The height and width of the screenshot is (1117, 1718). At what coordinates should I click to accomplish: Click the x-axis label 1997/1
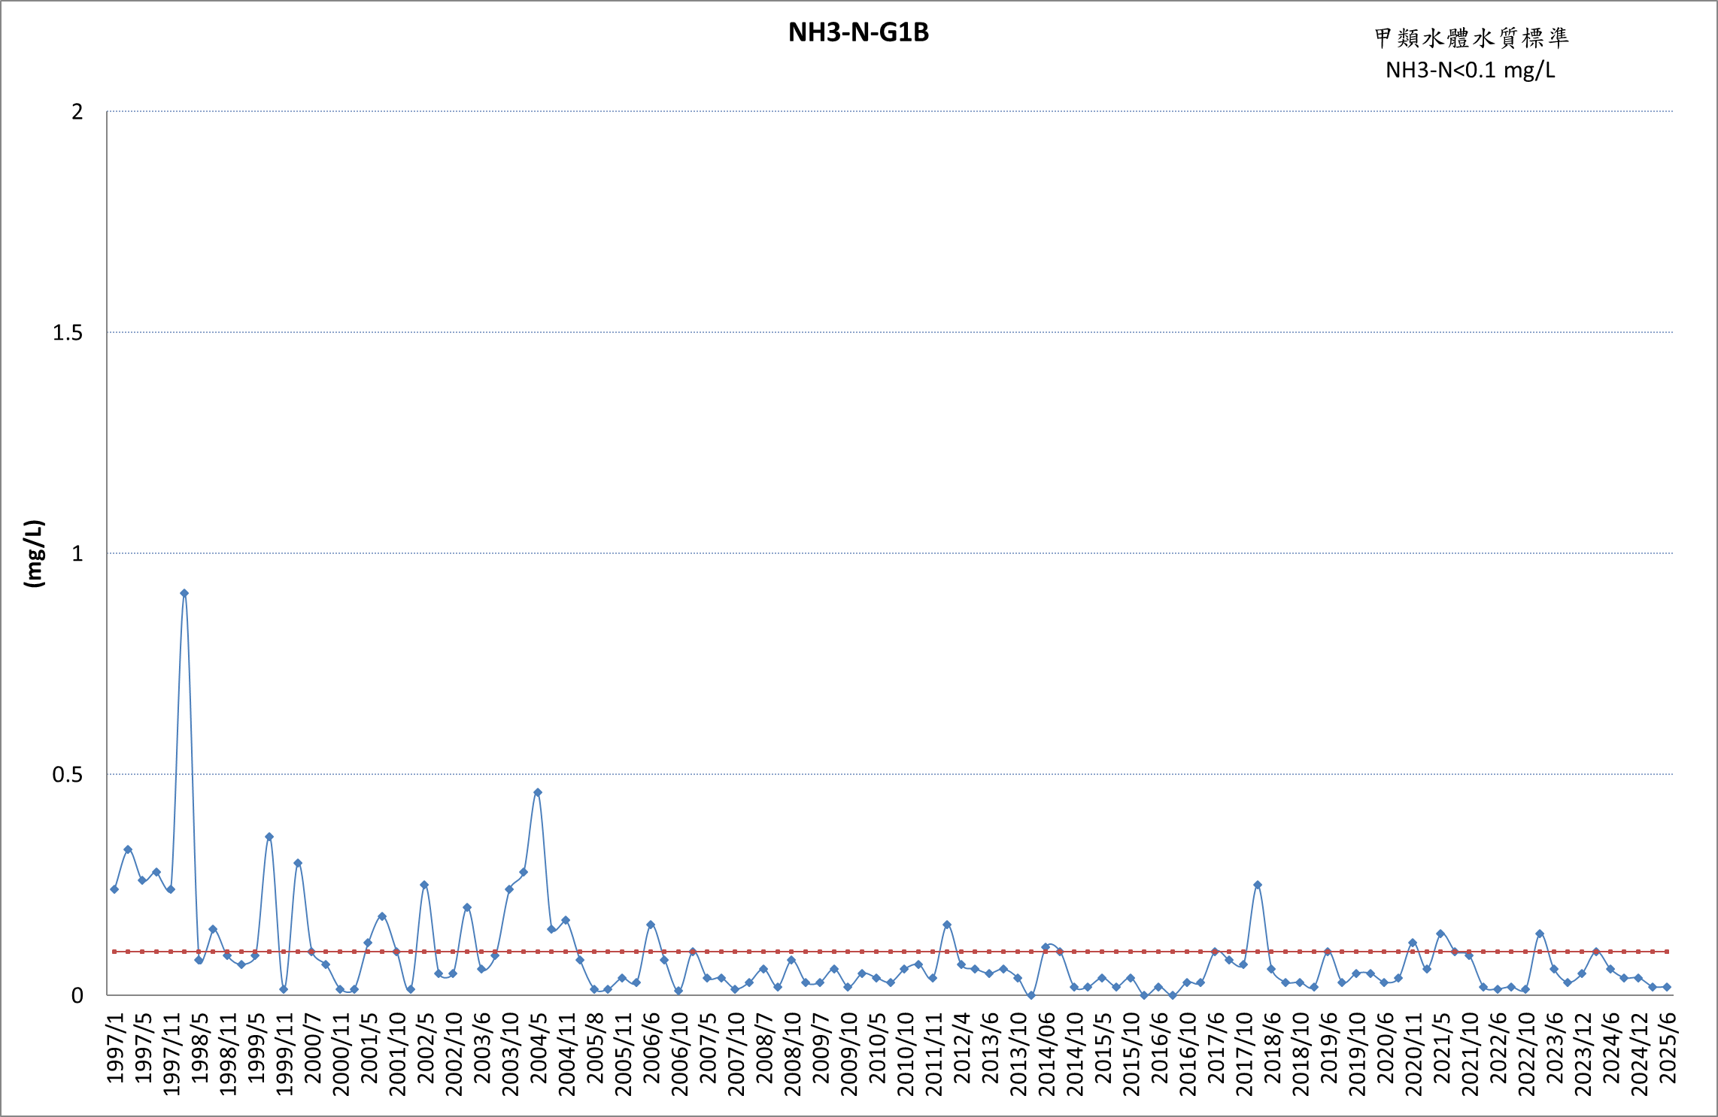click(x=114, y=1046)
